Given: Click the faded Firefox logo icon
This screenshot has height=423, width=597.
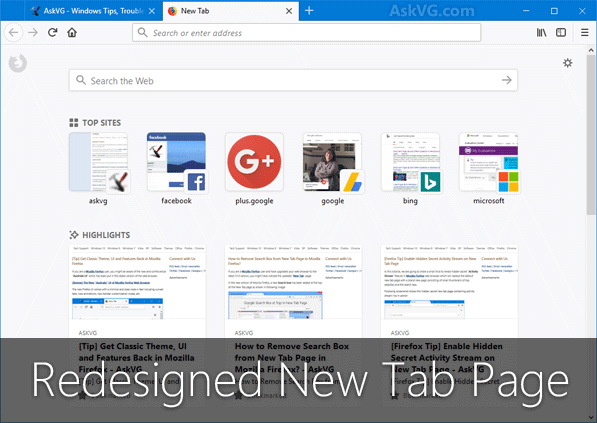Looking at the screenshot, I should pos(18,63).
